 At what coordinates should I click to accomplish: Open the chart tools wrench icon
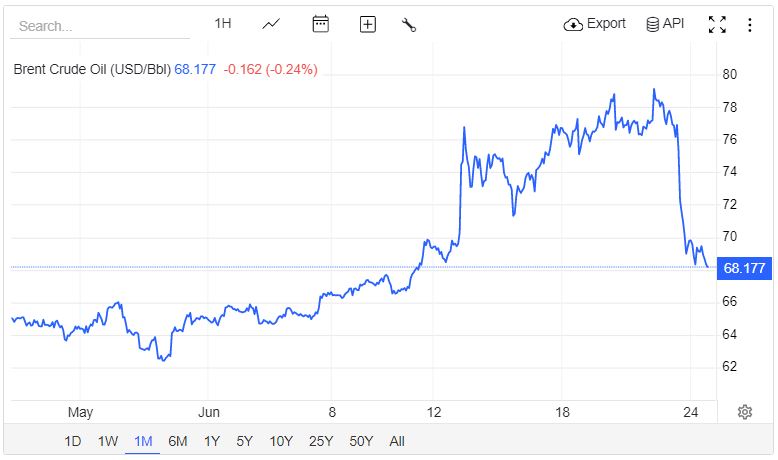[409, 25]
